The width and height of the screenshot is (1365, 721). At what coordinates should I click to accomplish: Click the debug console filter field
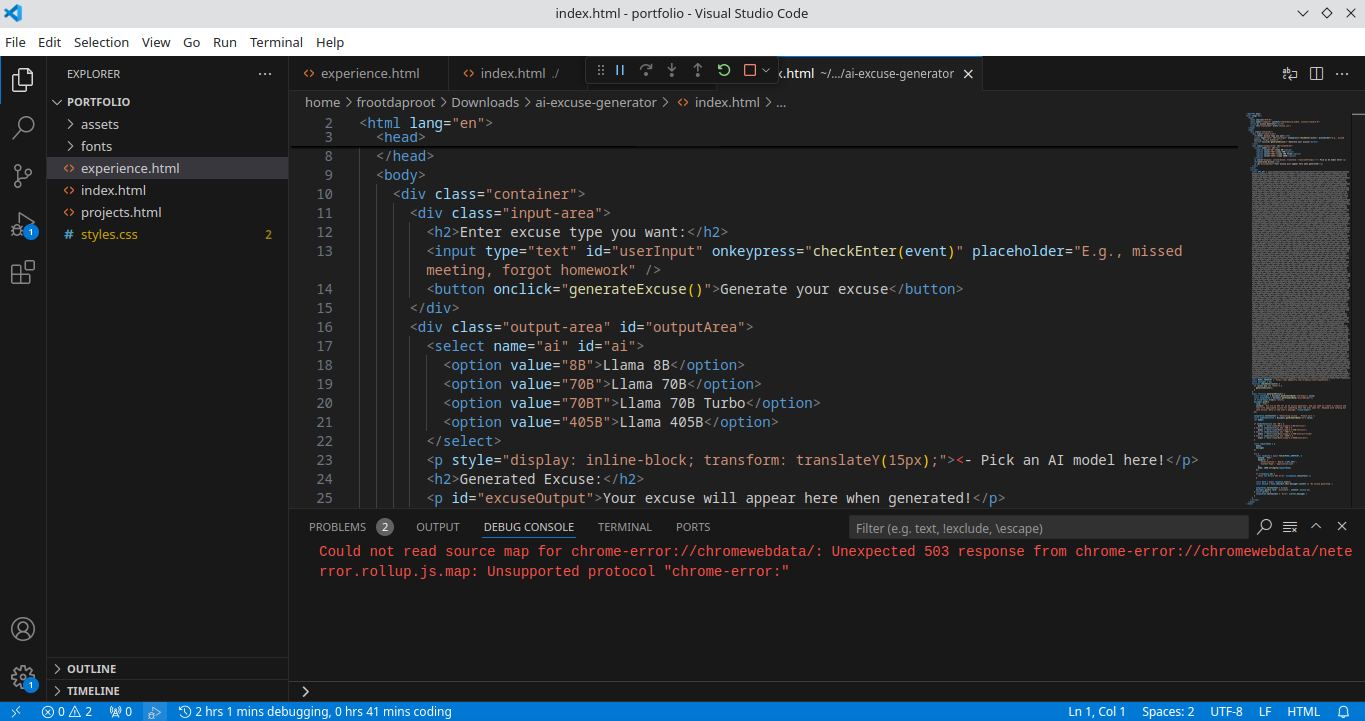point(1046,528)
